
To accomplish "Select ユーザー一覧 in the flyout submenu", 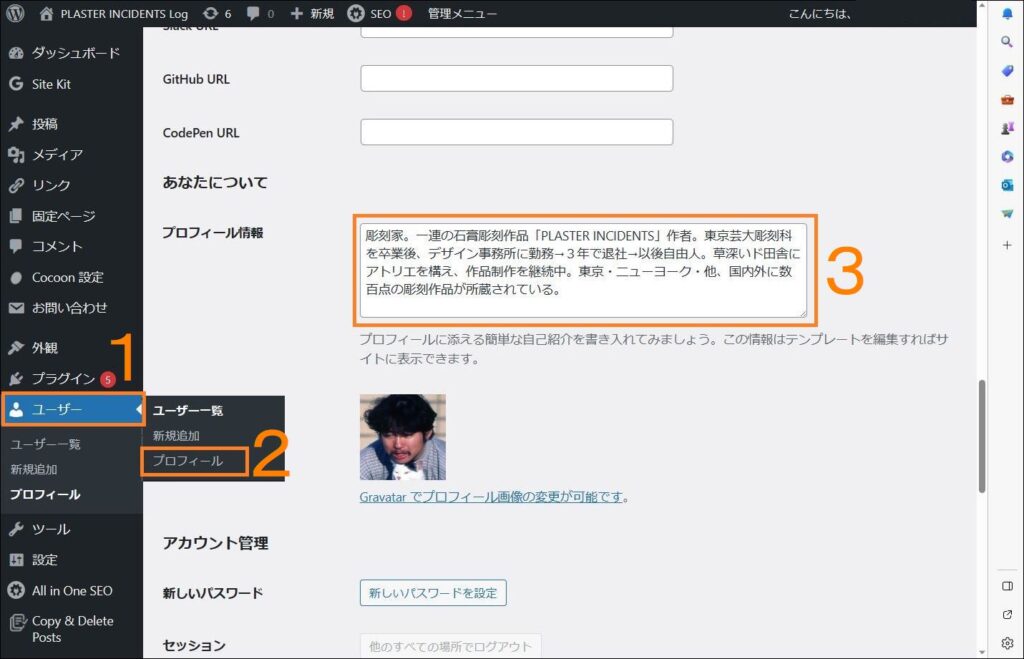I will coord(188,410).
